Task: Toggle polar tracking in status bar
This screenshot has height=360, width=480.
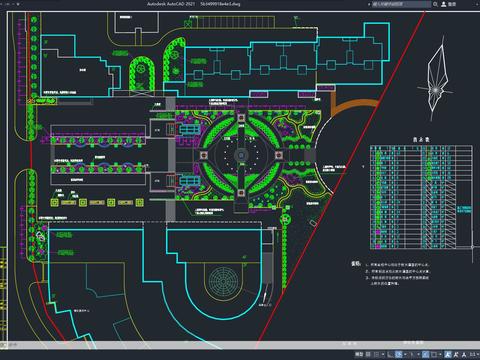Action: [x=399, y=354]
